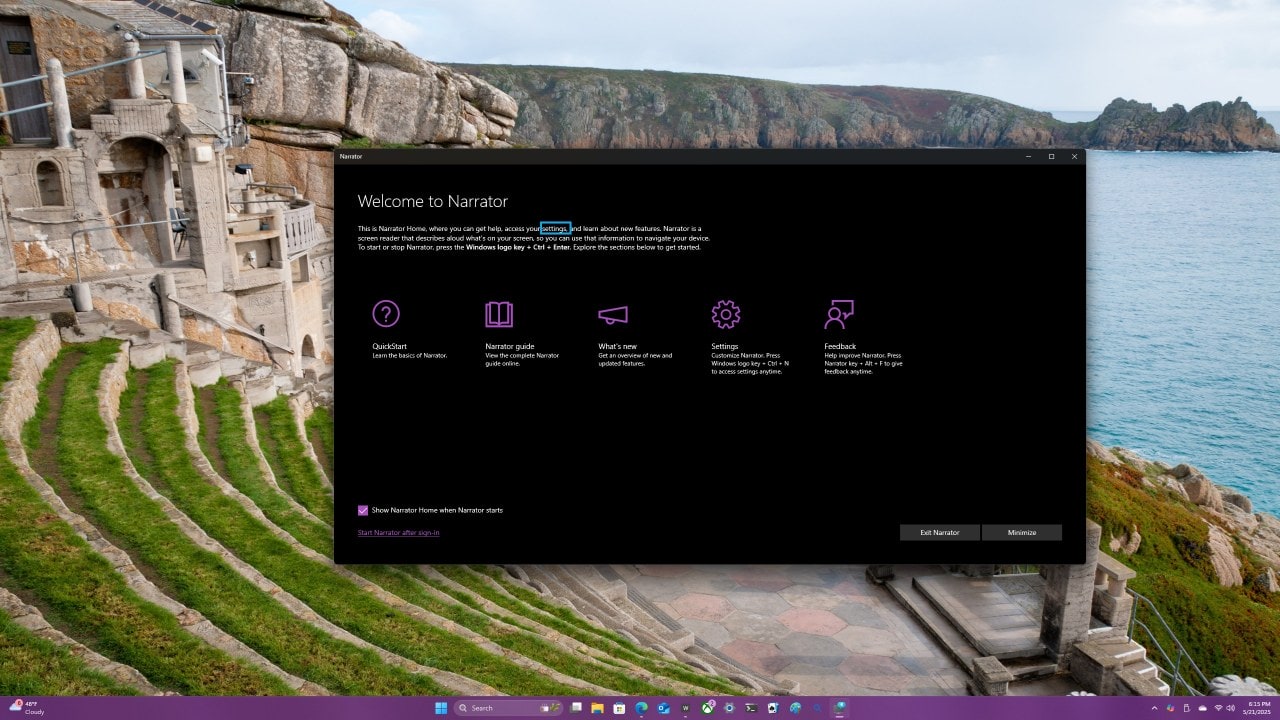The height and width of the screenshot is (720, 1280).
Task: Launch the Xbox app from the taskbar
Action: pos(706,707)
